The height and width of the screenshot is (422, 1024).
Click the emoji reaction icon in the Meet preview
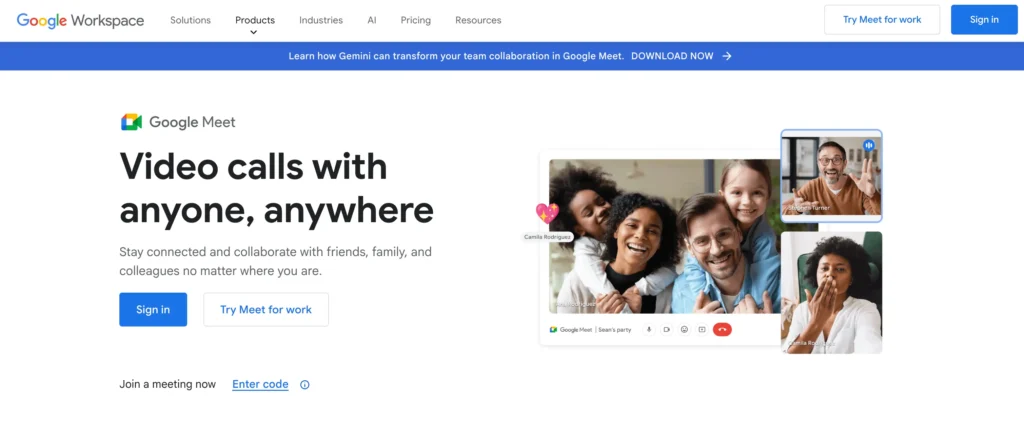pos(684,330)
